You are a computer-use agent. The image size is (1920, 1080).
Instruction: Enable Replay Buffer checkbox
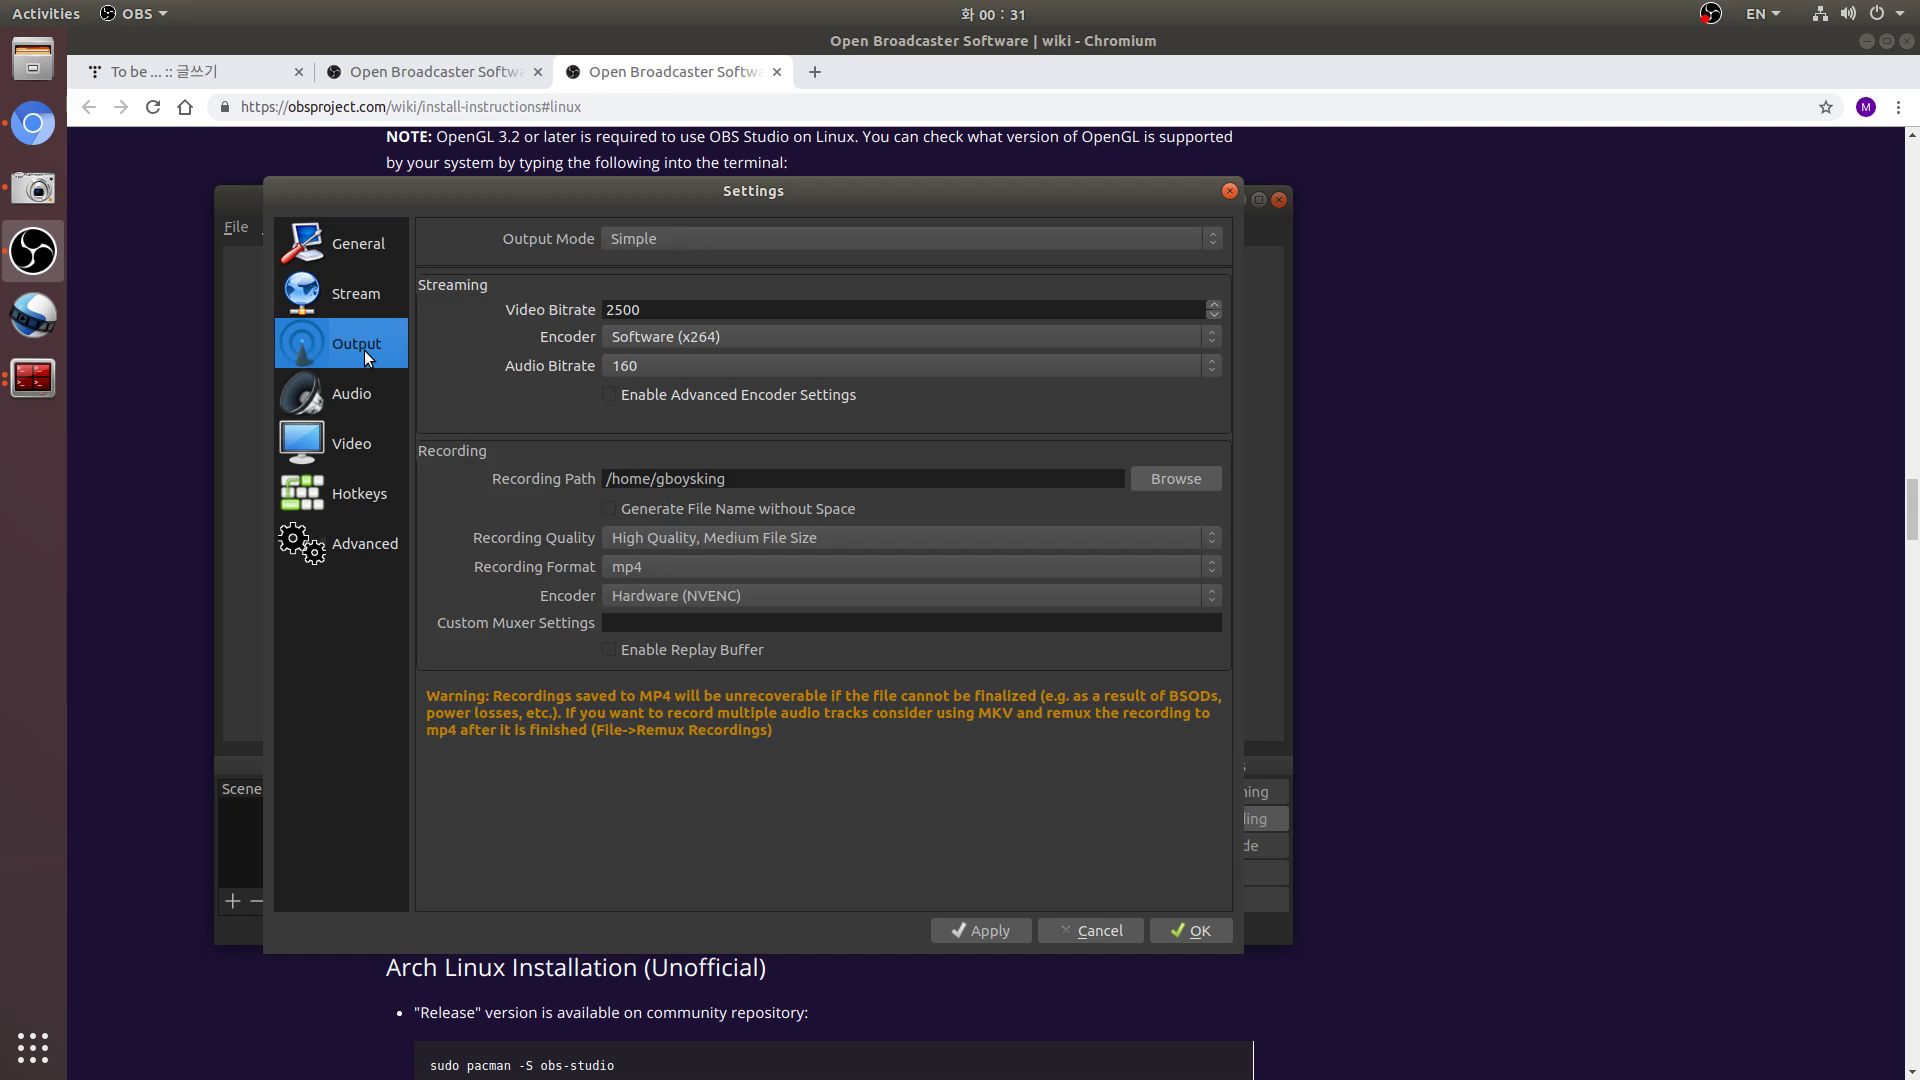tap(609, 650)
